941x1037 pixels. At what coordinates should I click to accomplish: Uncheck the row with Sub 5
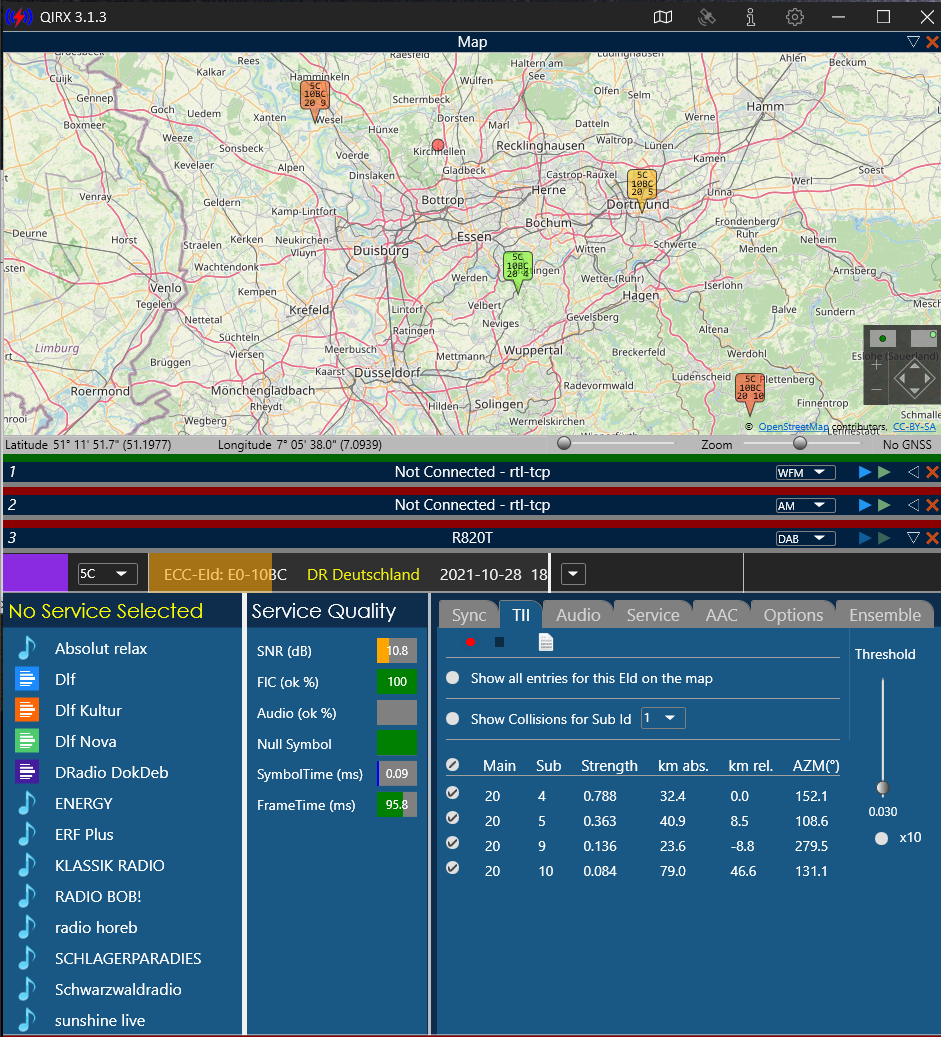click(x=453, y=819)
